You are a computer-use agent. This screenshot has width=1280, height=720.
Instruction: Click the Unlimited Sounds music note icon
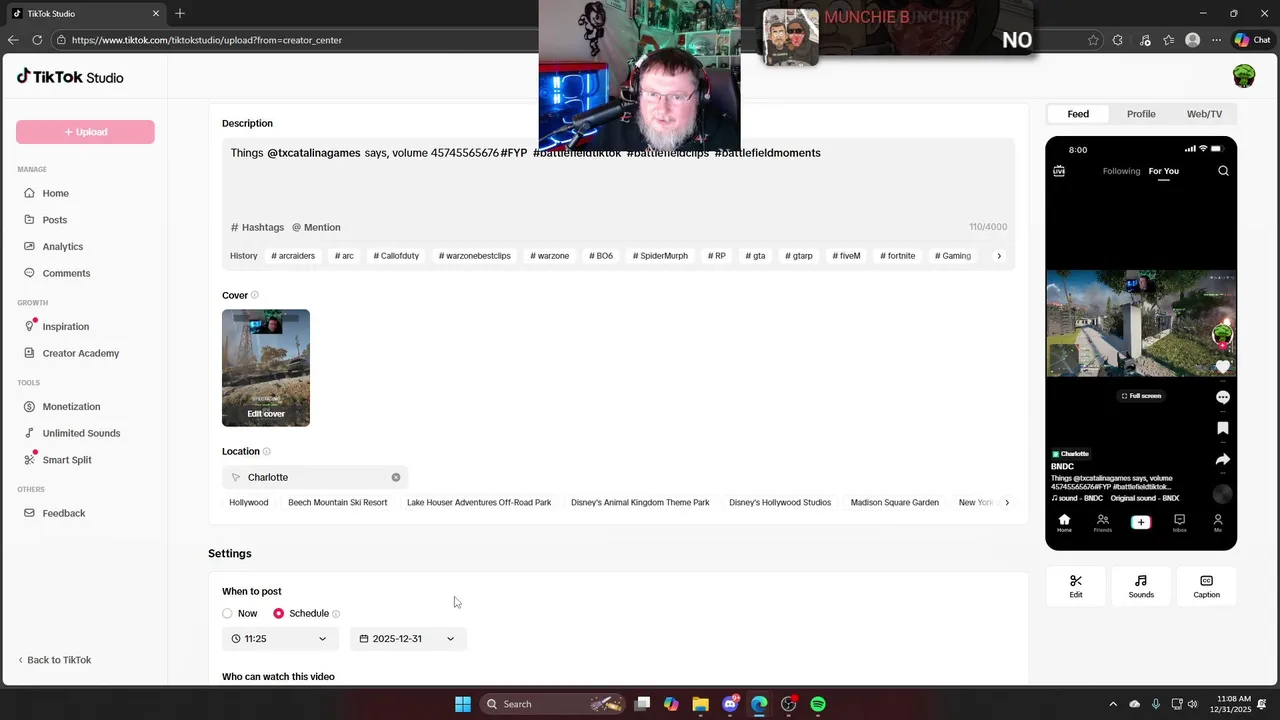click(29, 433)
